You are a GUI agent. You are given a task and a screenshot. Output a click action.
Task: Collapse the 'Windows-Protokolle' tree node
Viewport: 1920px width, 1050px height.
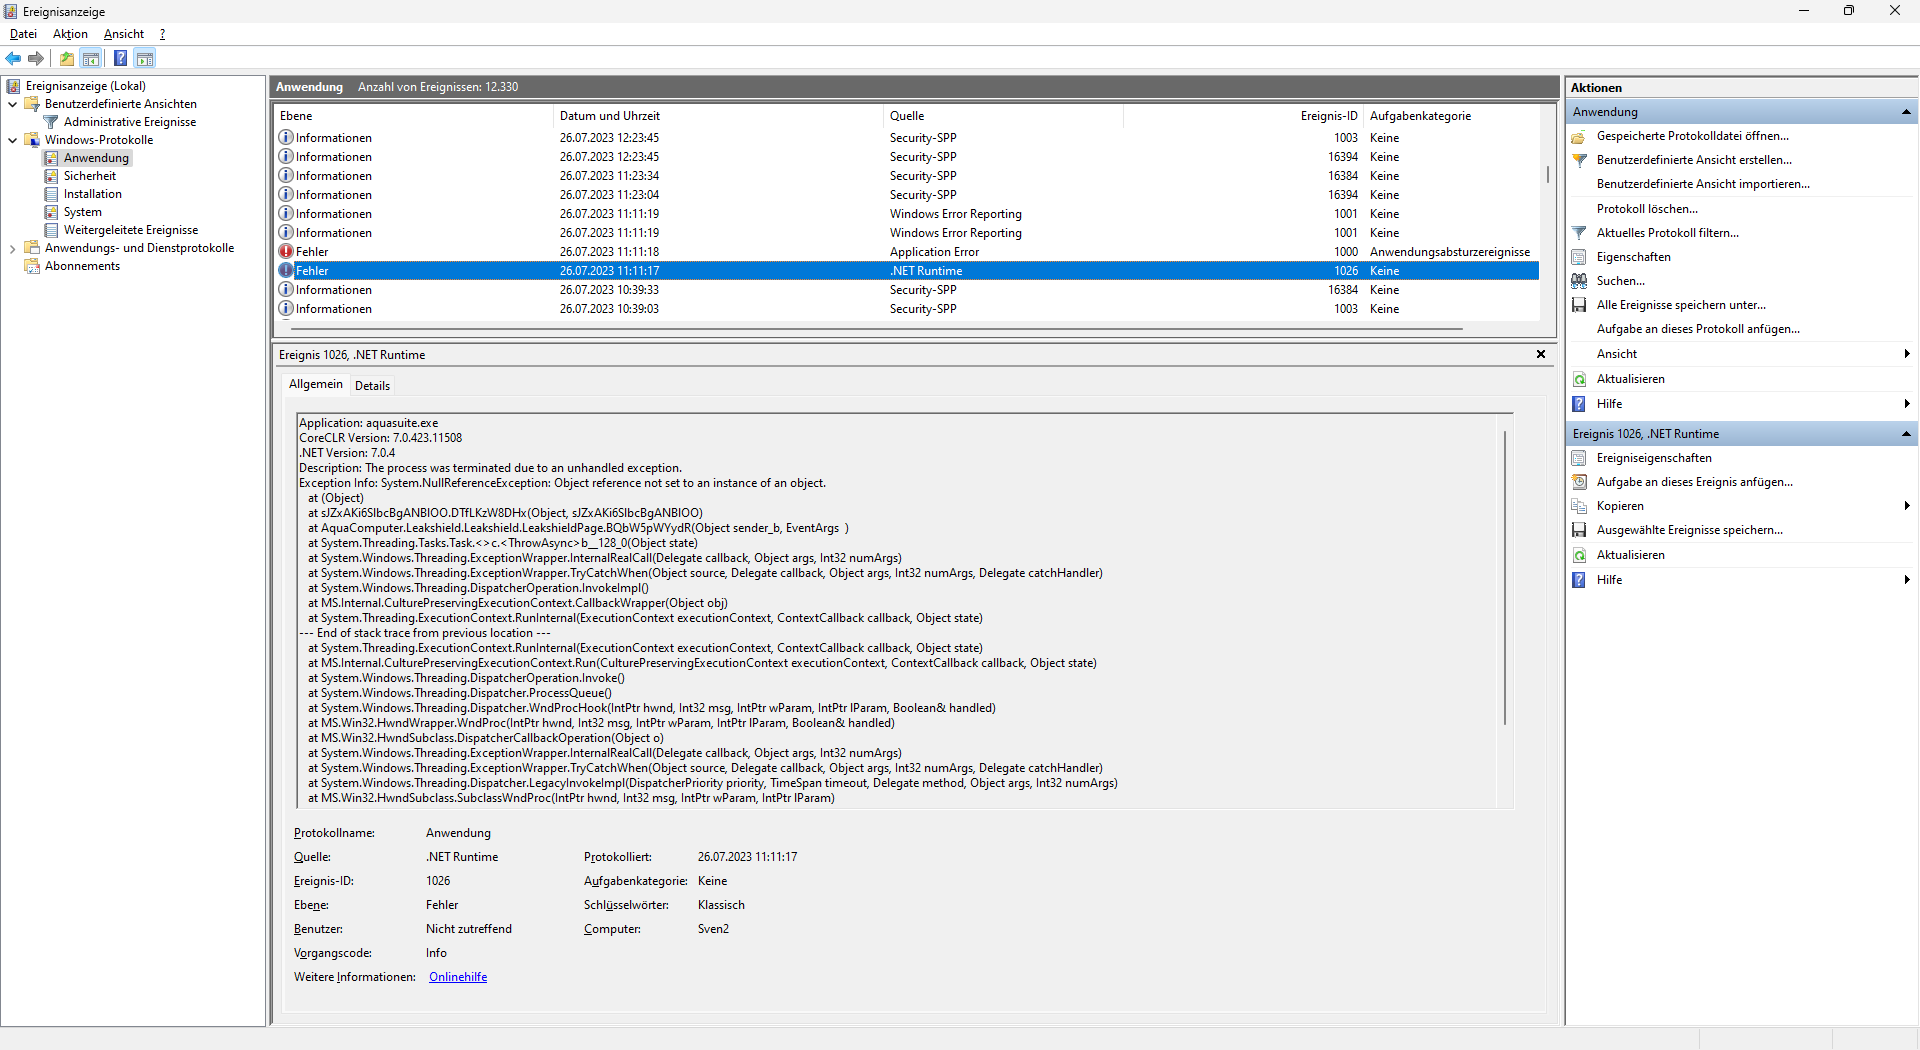(x=12, y=140)
